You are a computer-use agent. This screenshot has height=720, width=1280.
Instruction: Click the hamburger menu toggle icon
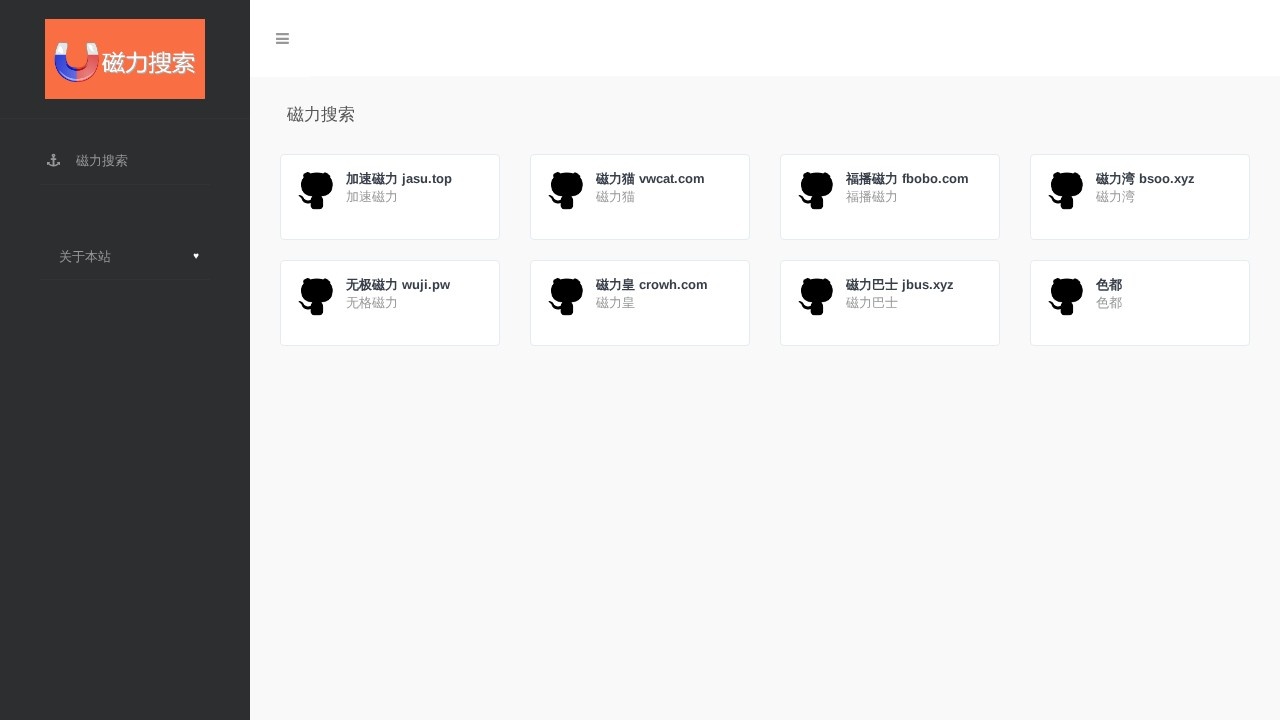click(x=282, y=39)
